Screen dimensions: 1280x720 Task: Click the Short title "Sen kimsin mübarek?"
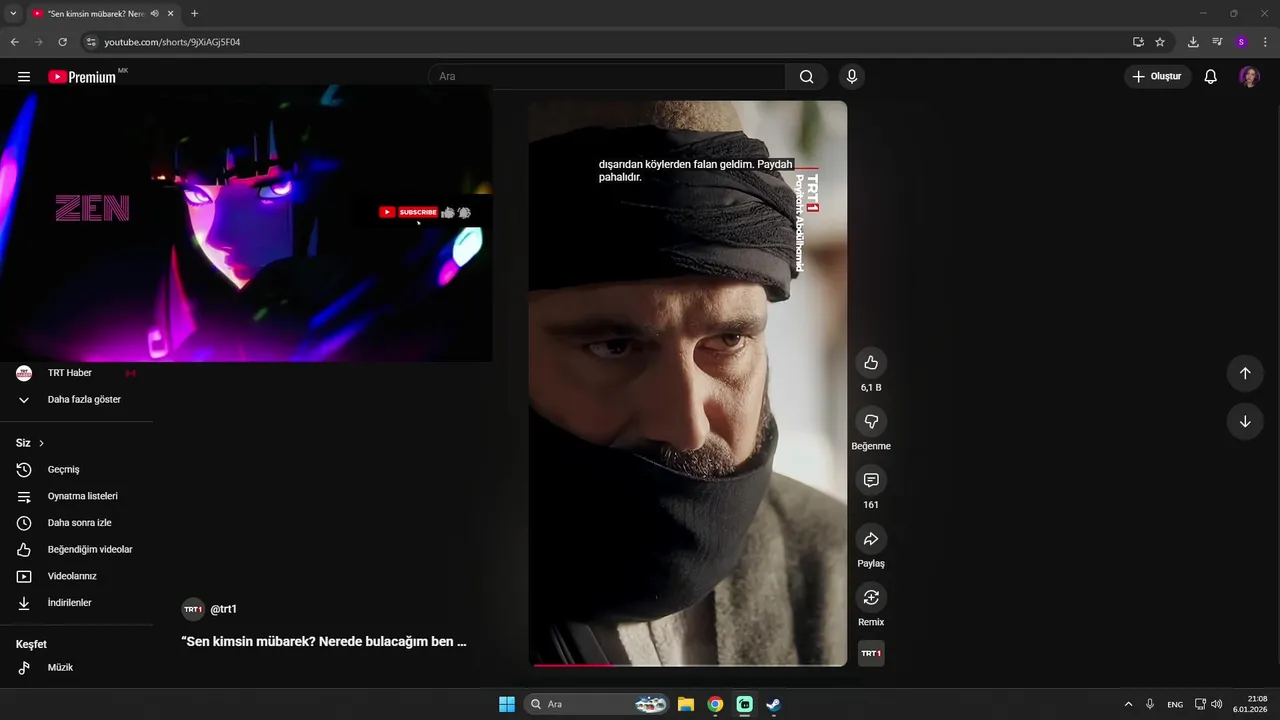(x=324, y=641)
